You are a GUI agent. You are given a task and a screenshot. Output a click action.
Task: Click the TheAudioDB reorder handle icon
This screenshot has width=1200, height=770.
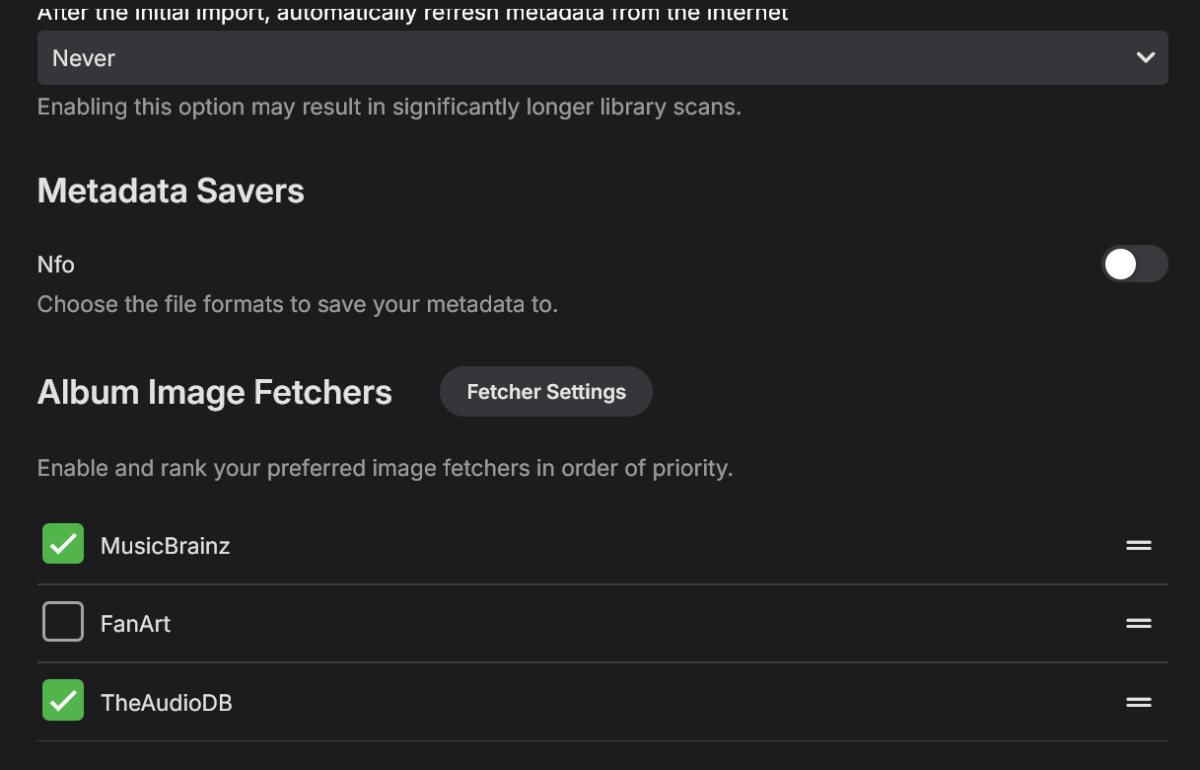click(1139, 702)
